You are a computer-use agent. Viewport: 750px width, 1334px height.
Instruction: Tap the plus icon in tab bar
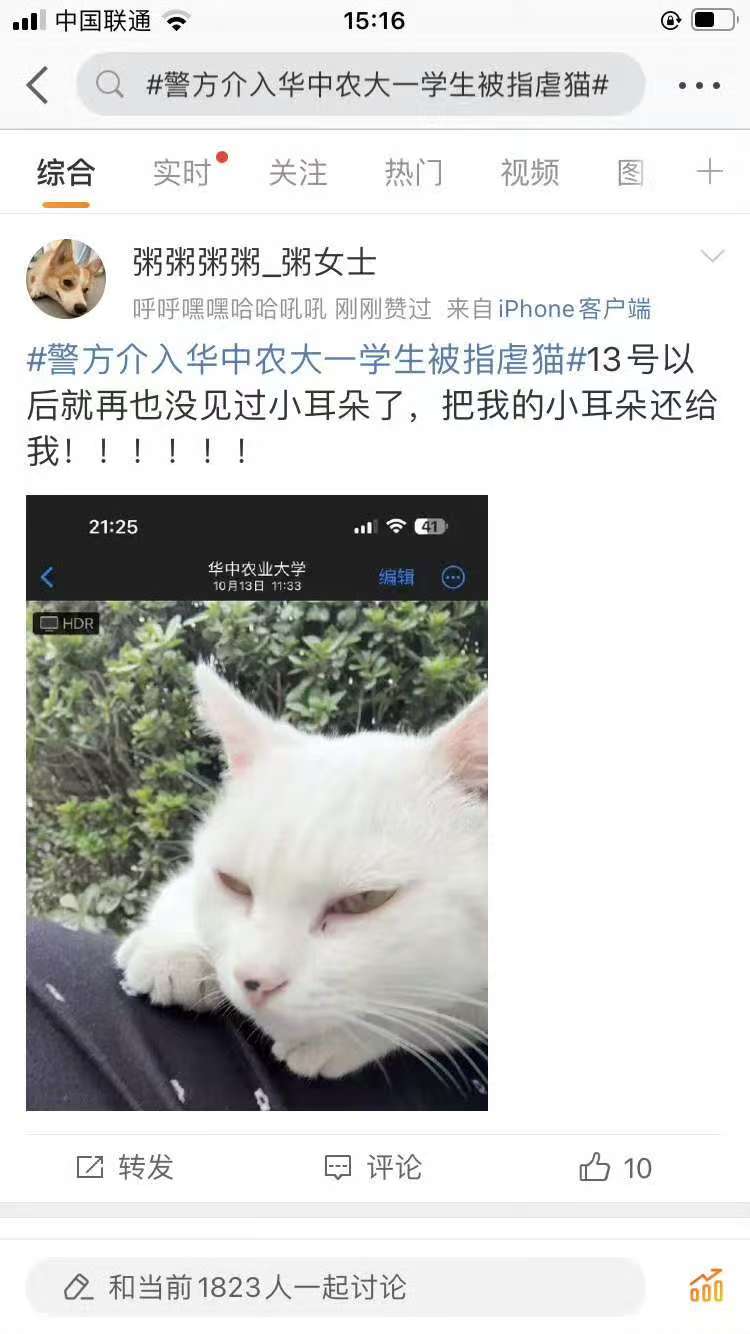710,172
